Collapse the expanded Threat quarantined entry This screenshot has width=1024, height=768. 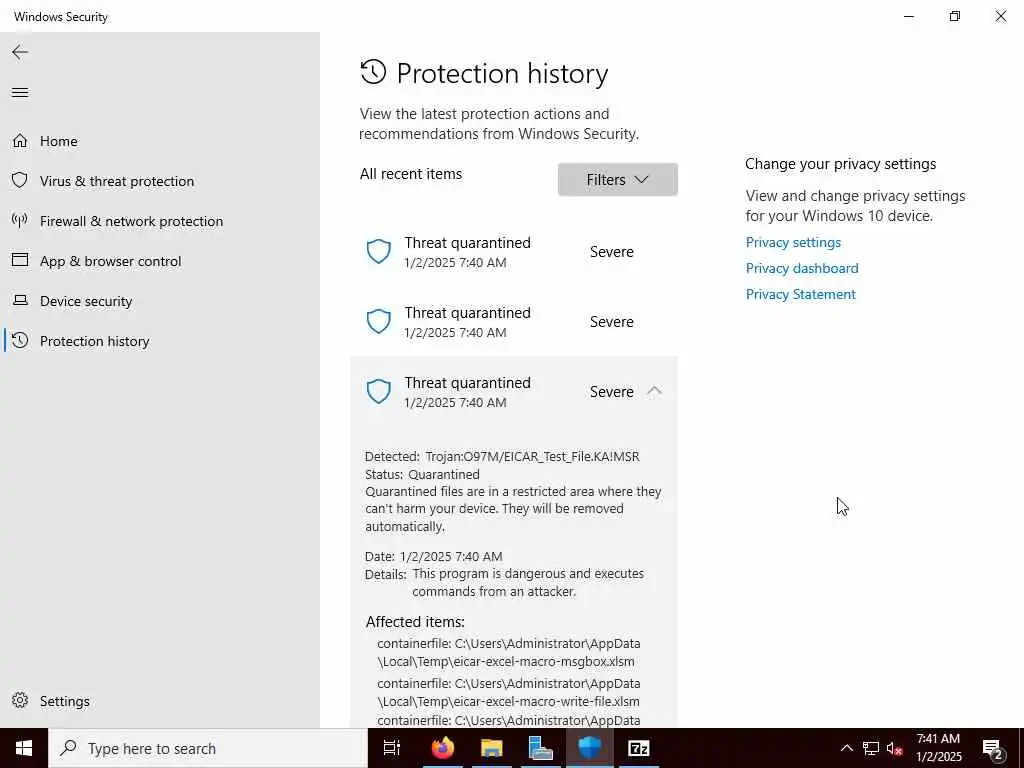654,391
